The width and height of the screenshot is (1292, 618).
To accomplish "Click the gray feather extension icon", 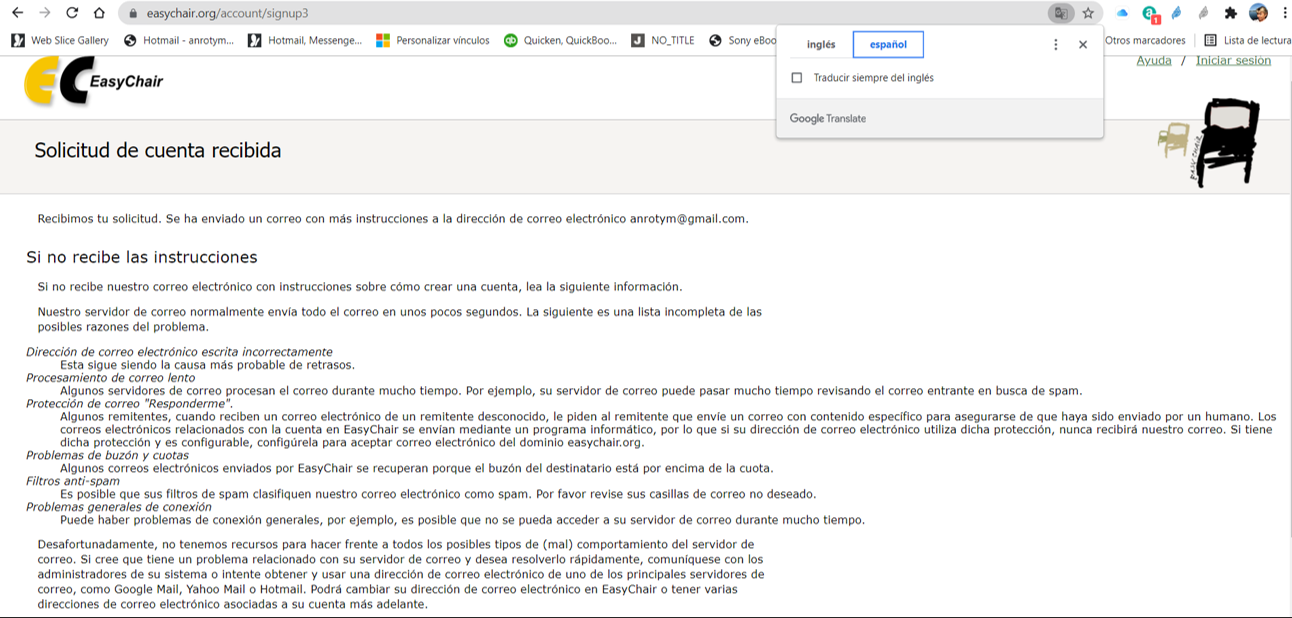I will point(1204,13).
